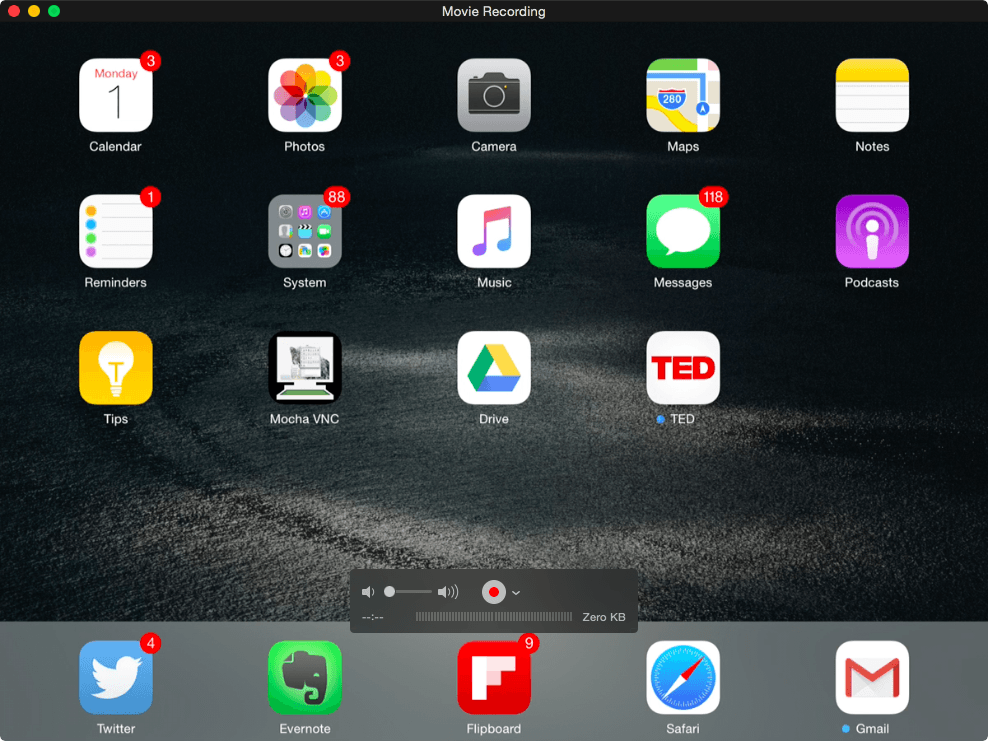Open the Tips app
Screen dimensions: 988x741
[116, 367]
